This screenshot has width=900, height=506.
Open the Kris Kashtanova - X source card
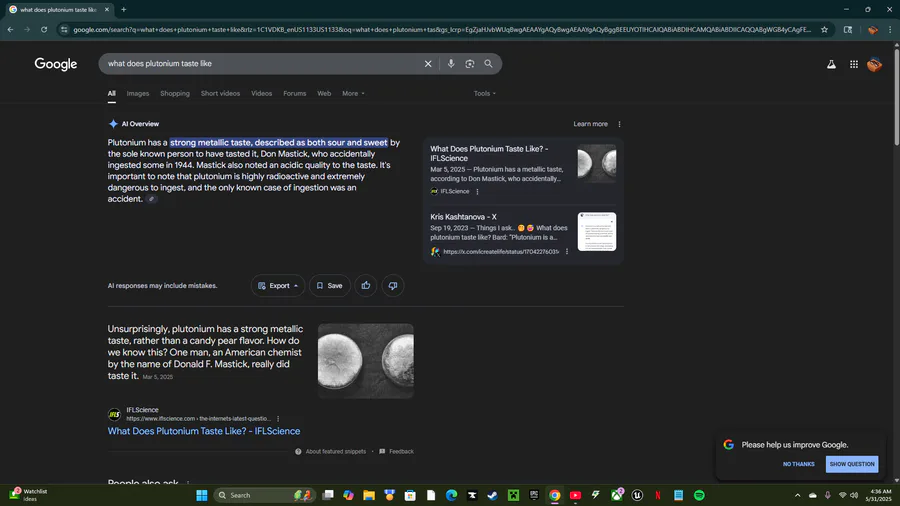pos(463,217)
